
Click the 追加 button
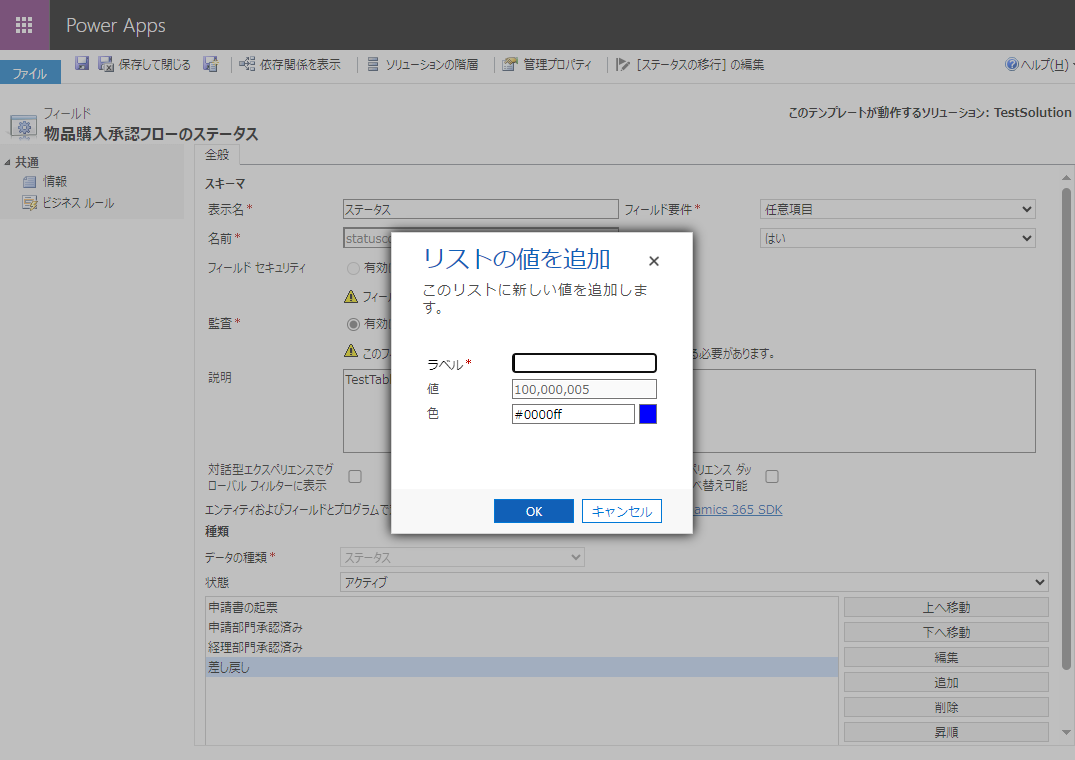pos(946,683)
